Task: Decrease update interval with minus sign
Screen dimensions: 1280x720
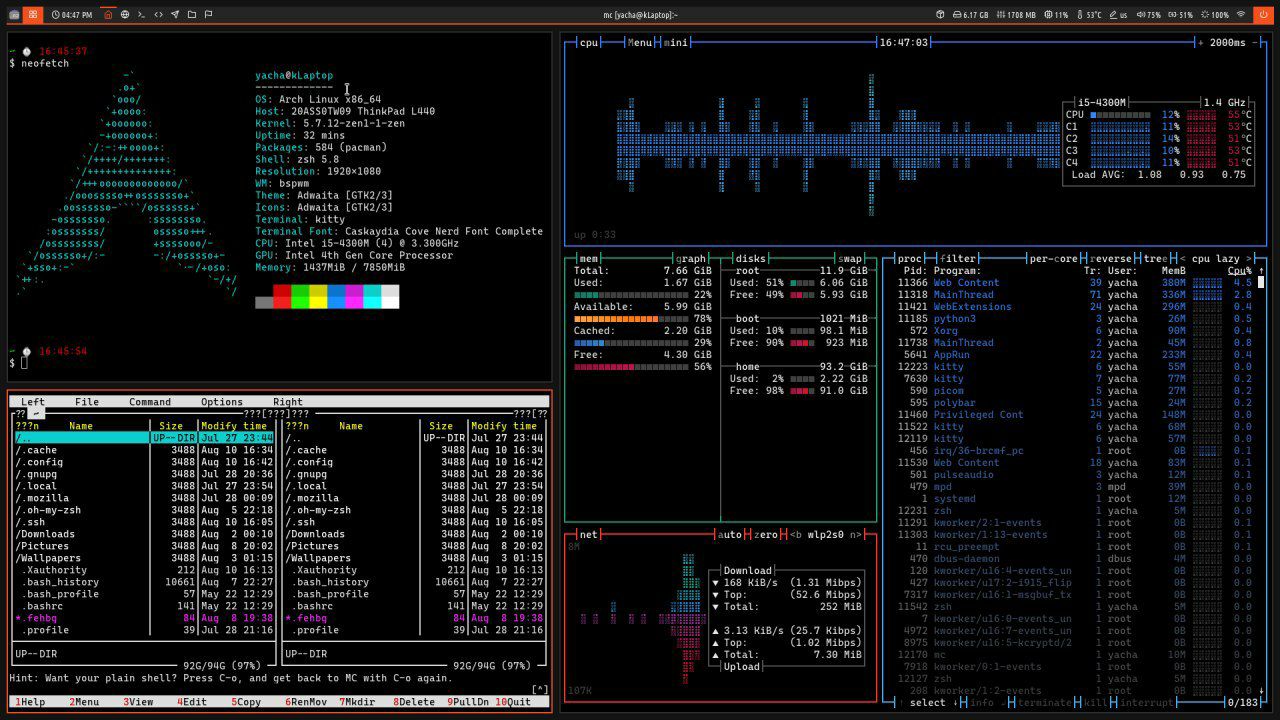Action: pos(1255,43)
